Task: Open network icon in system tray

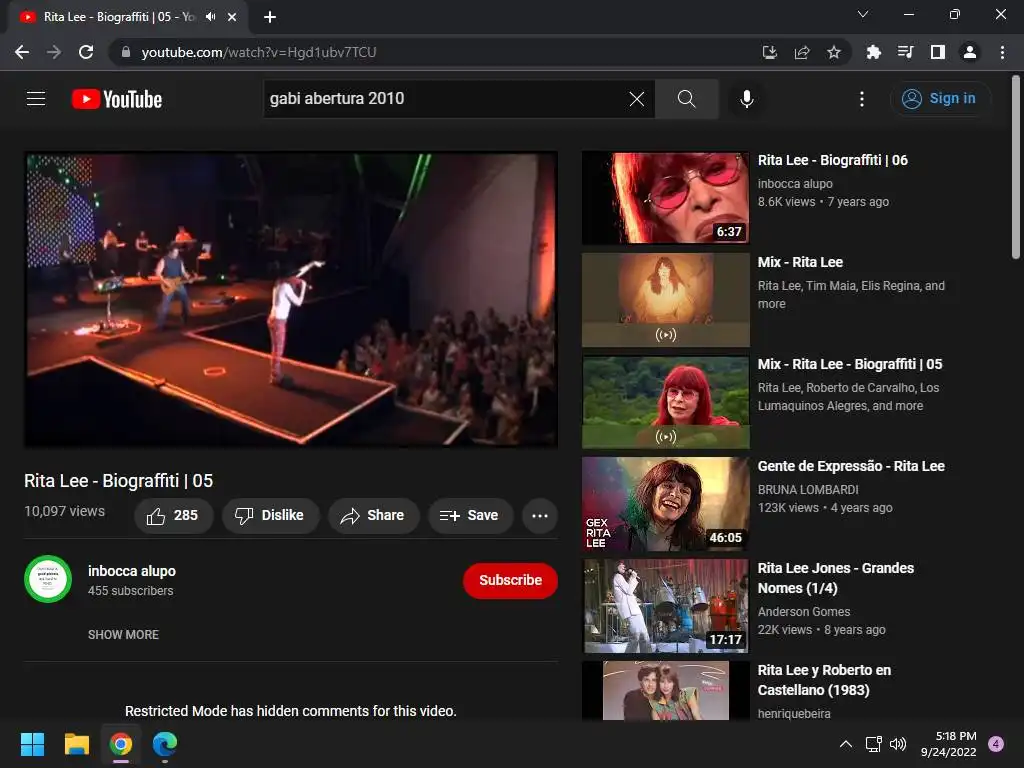Action: click(x=873, y=744)
